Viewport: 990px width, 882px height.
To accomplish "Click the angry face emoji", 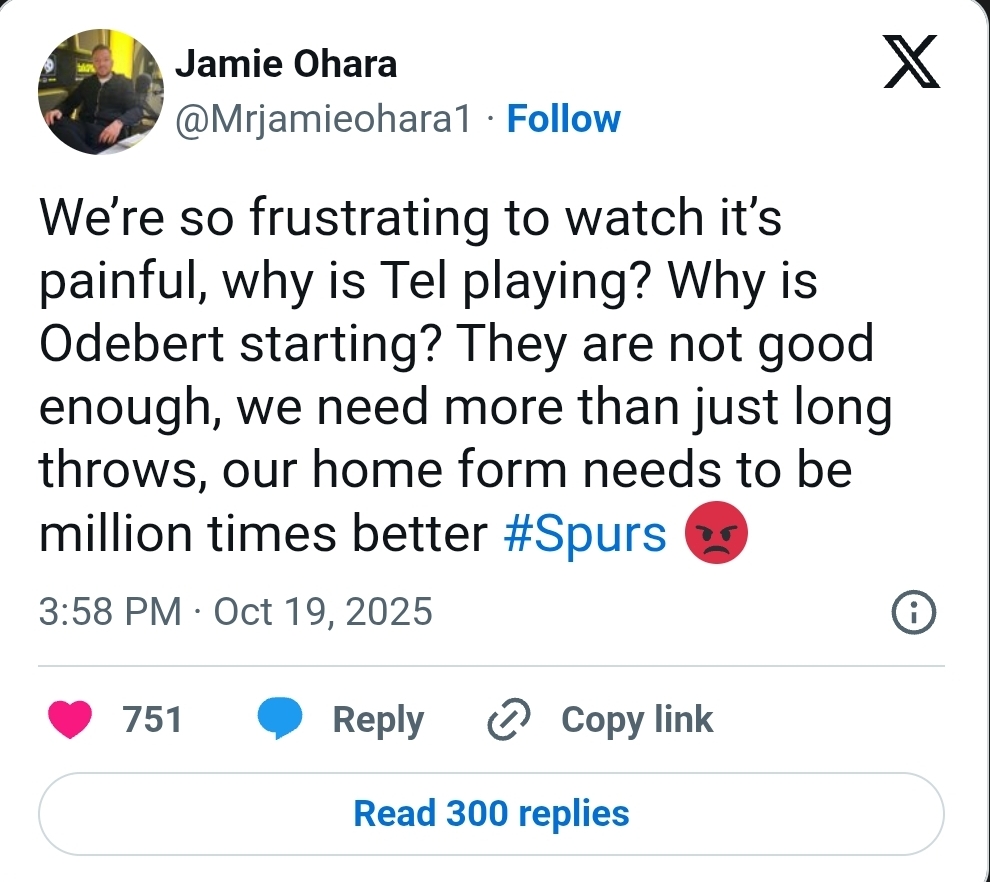I will click(x=716, y=535).
